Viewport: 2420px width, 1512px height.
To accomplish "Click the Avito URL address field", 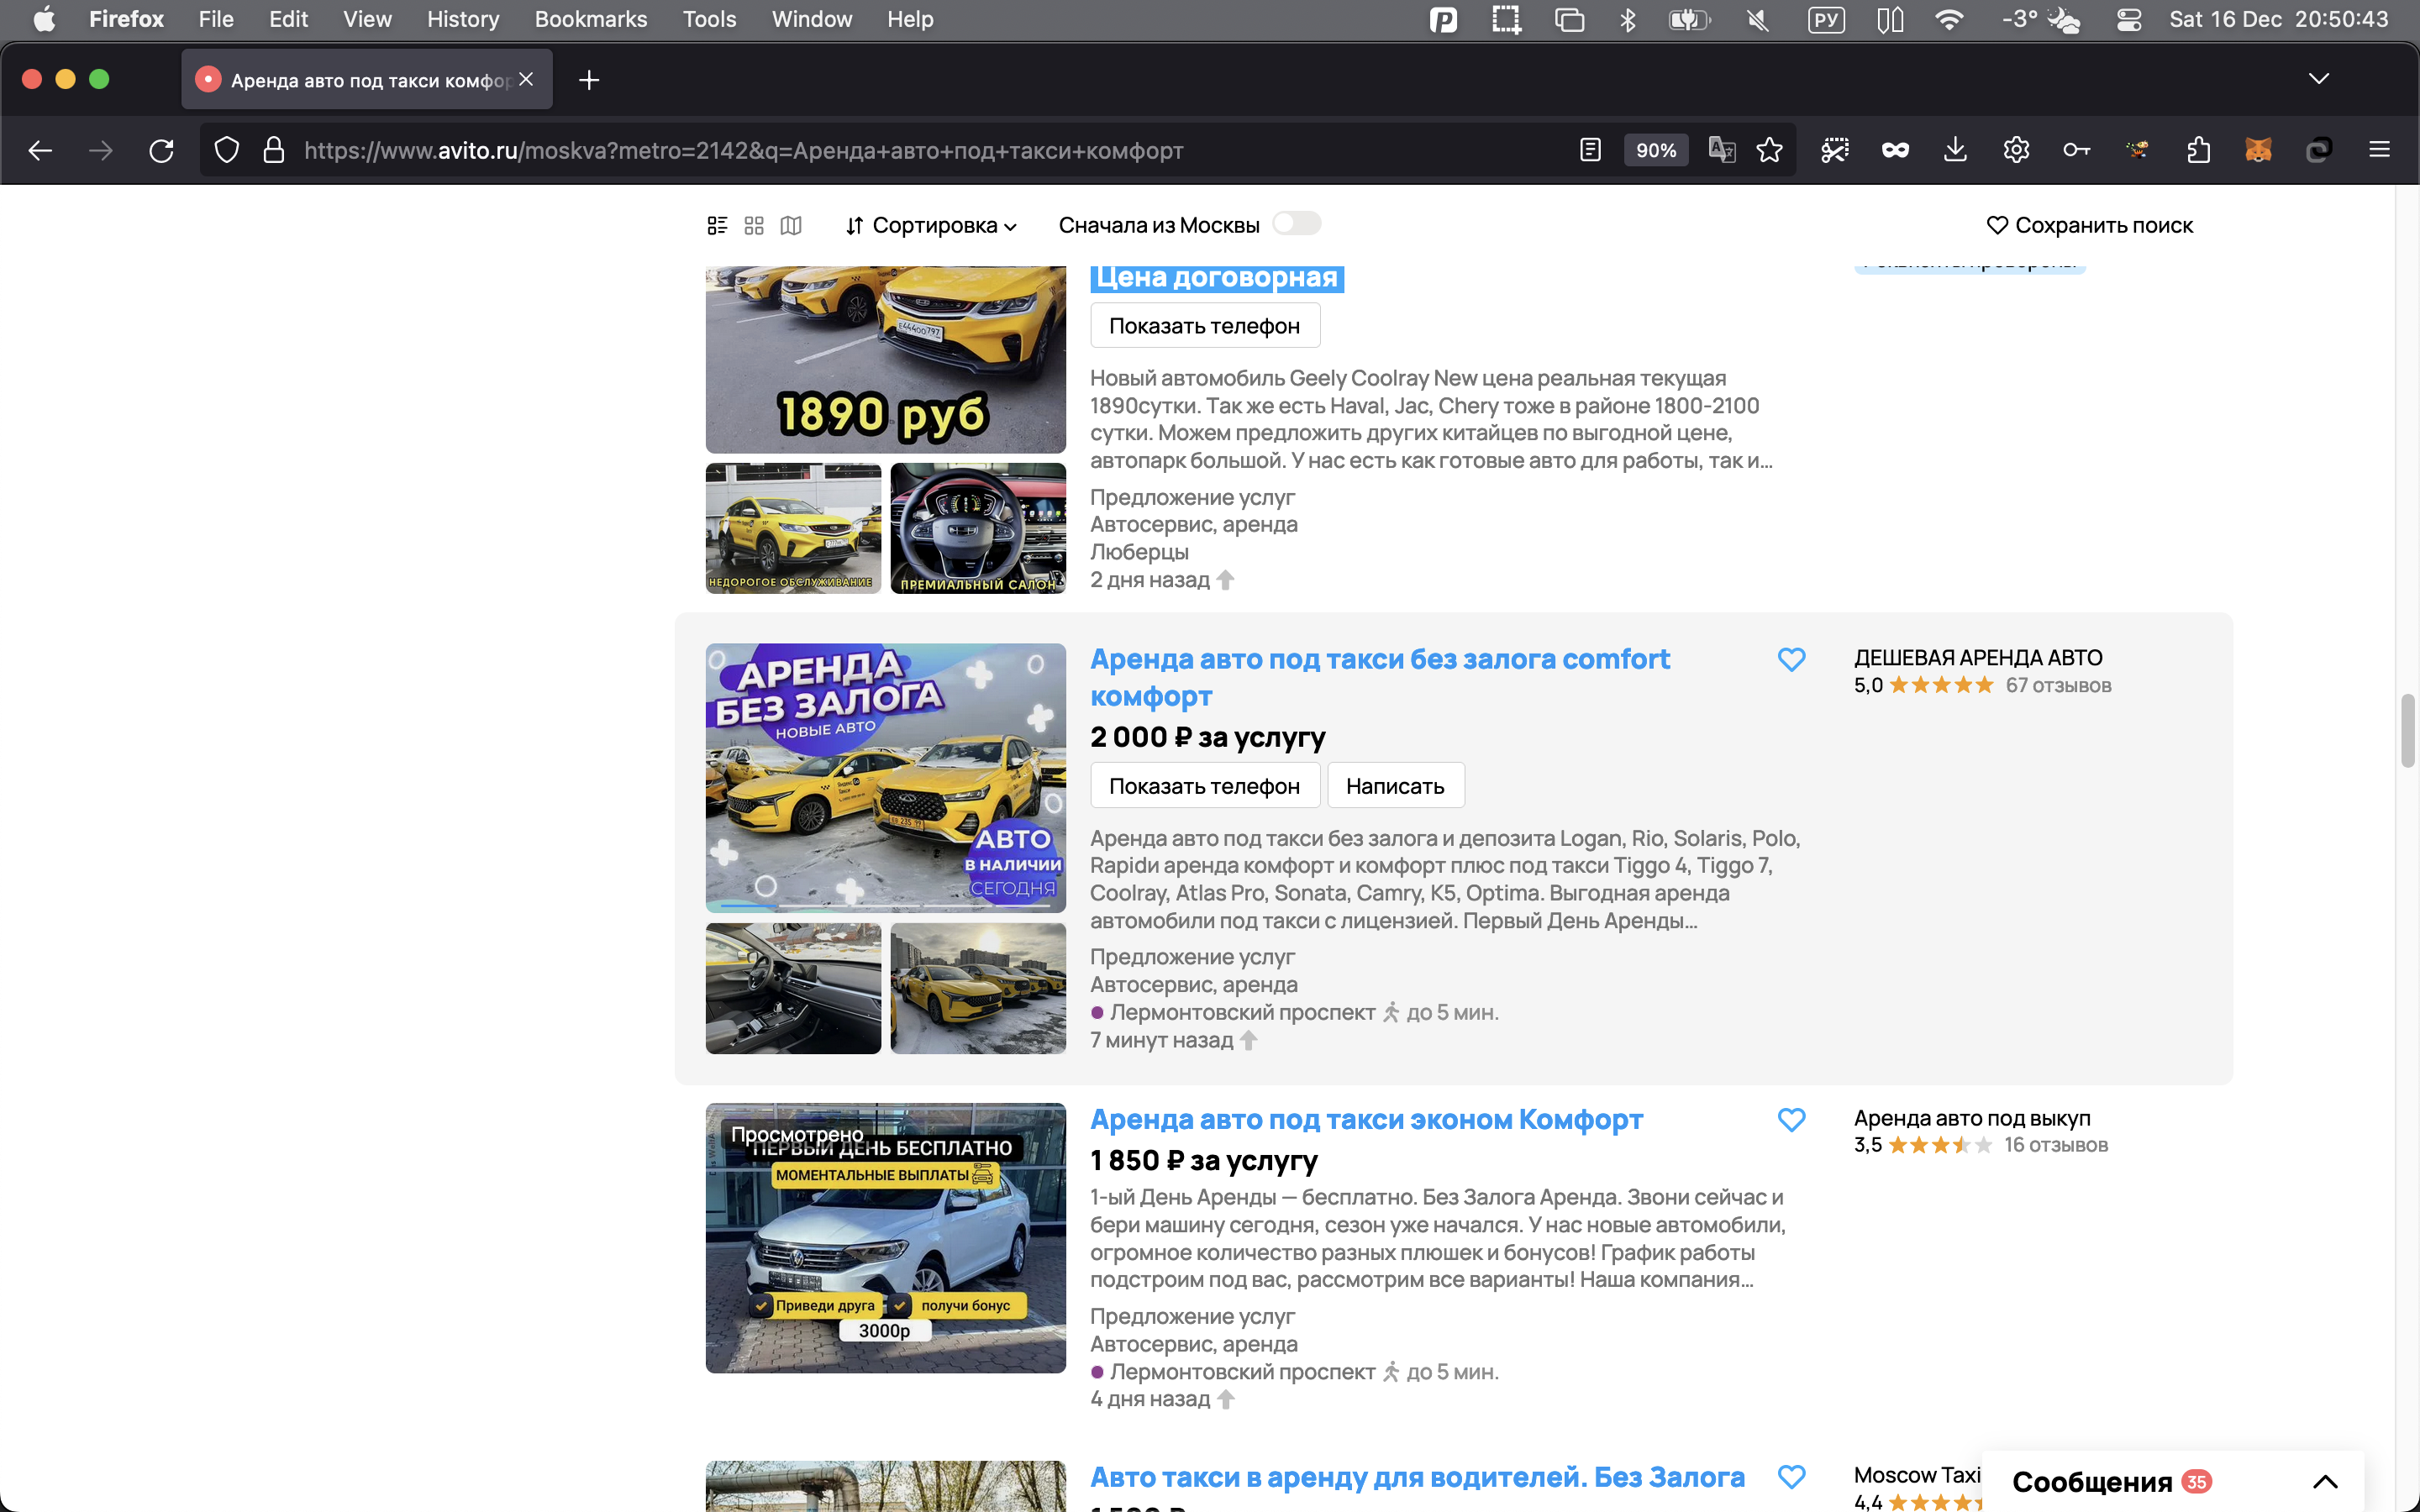I will coord(743,150).
